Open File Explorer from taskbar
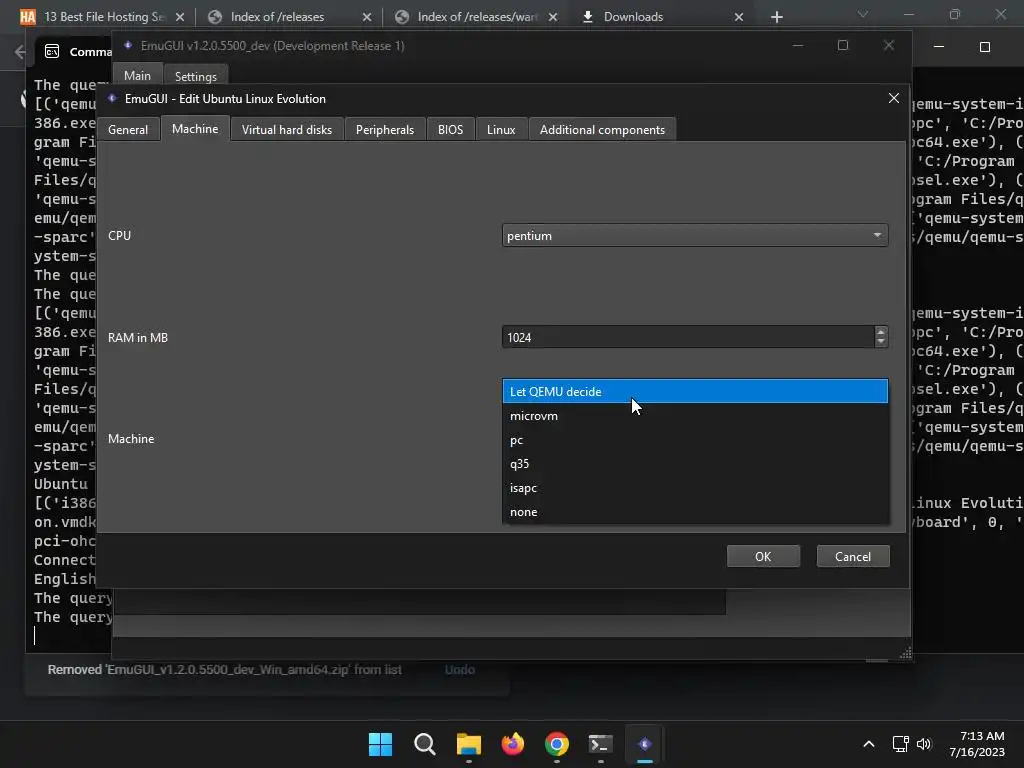The image size is (1024, 768). (x=469, y=744)
